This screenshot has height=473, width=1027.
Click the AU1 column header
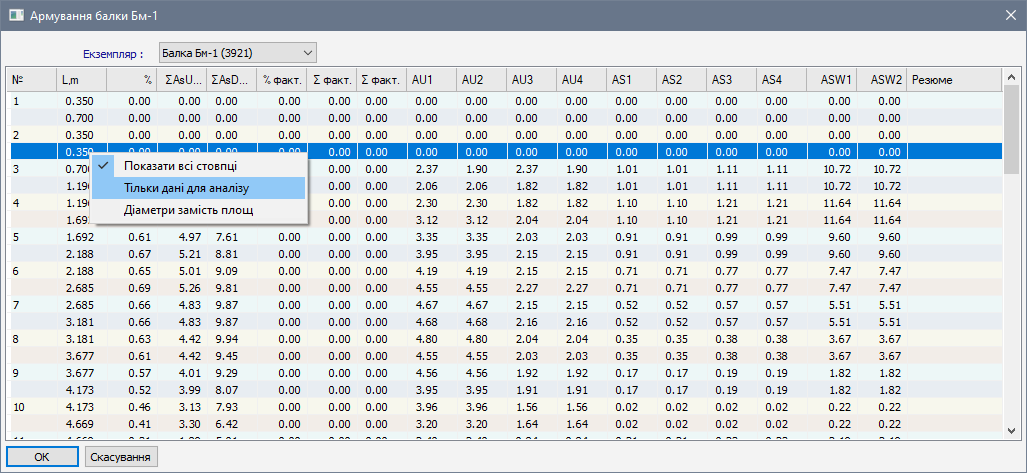[431, 79]
